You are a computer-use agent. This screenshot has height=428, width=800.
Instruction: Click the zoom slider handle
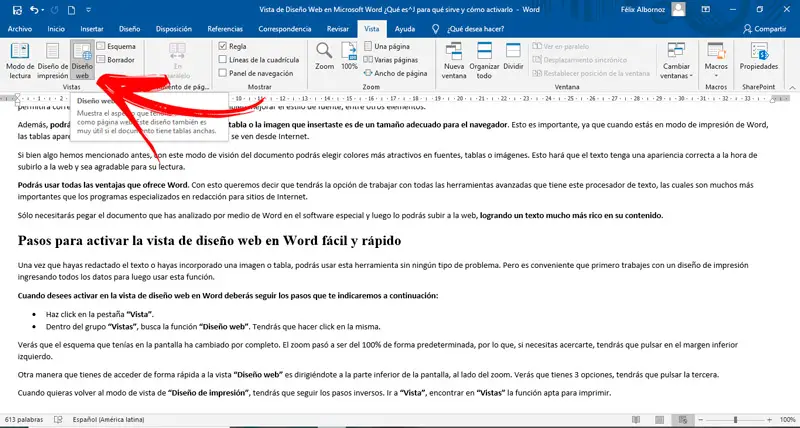pyautogui.click(x=735, y=419)
